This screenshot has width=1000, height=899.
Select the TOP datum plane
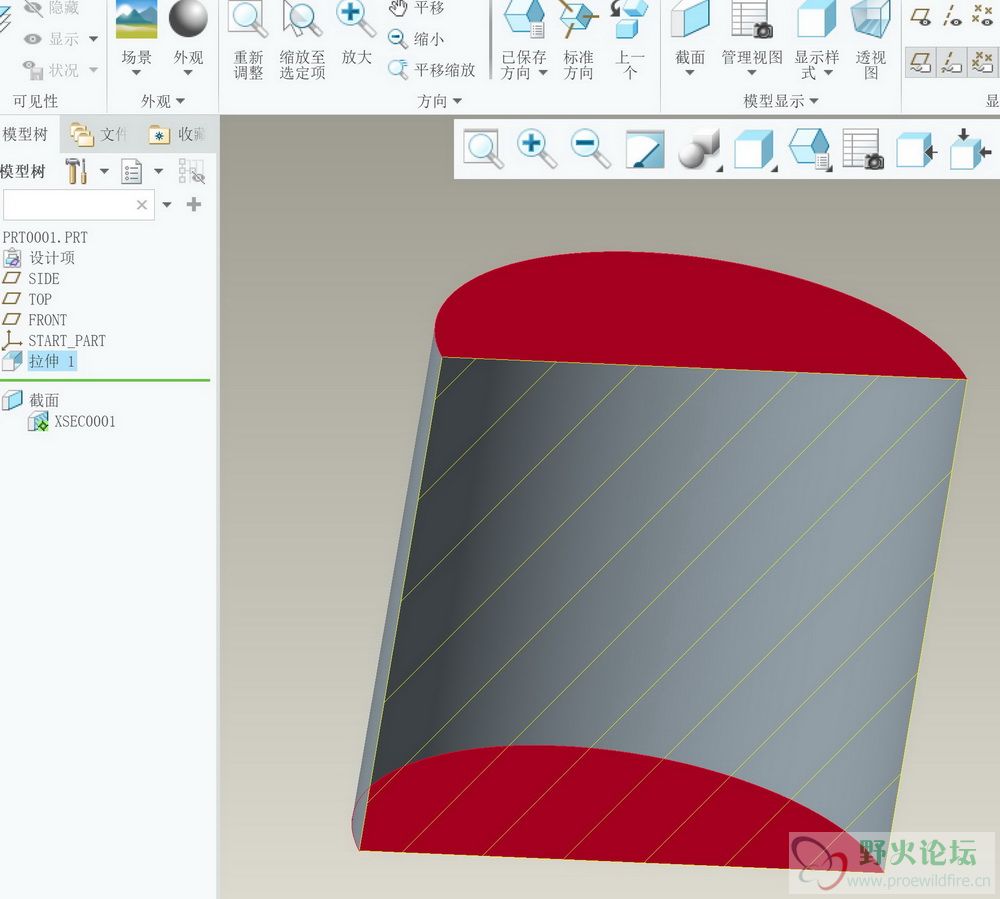click(x=27, y=299)
